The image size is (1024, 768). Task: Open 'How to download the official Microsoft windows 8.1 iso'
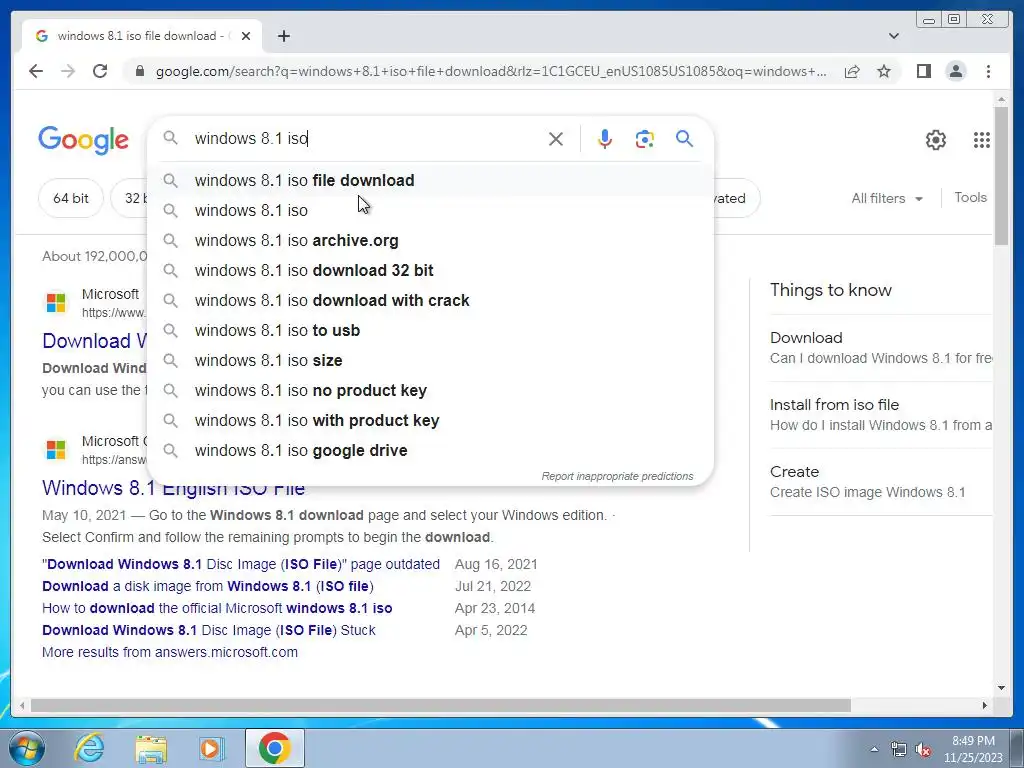[217, 608]
